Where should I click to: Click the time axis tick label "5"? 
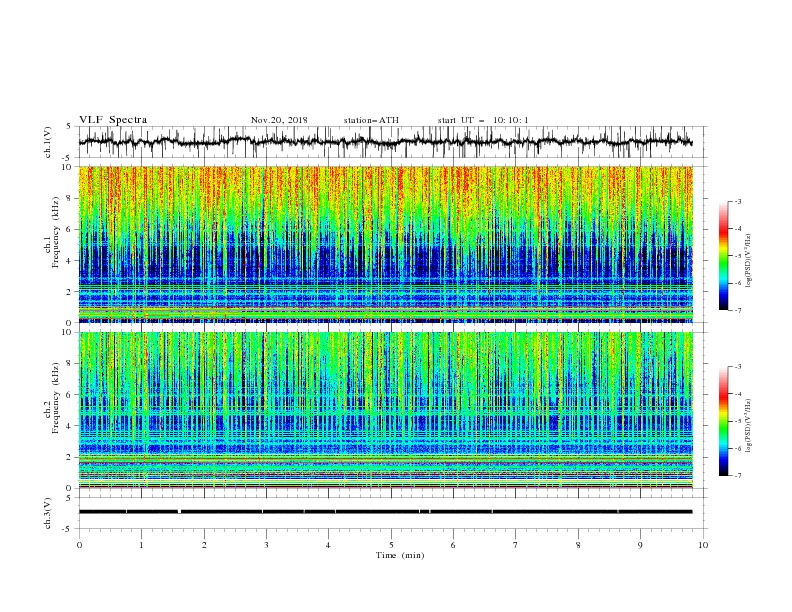[x=391, y=545]
